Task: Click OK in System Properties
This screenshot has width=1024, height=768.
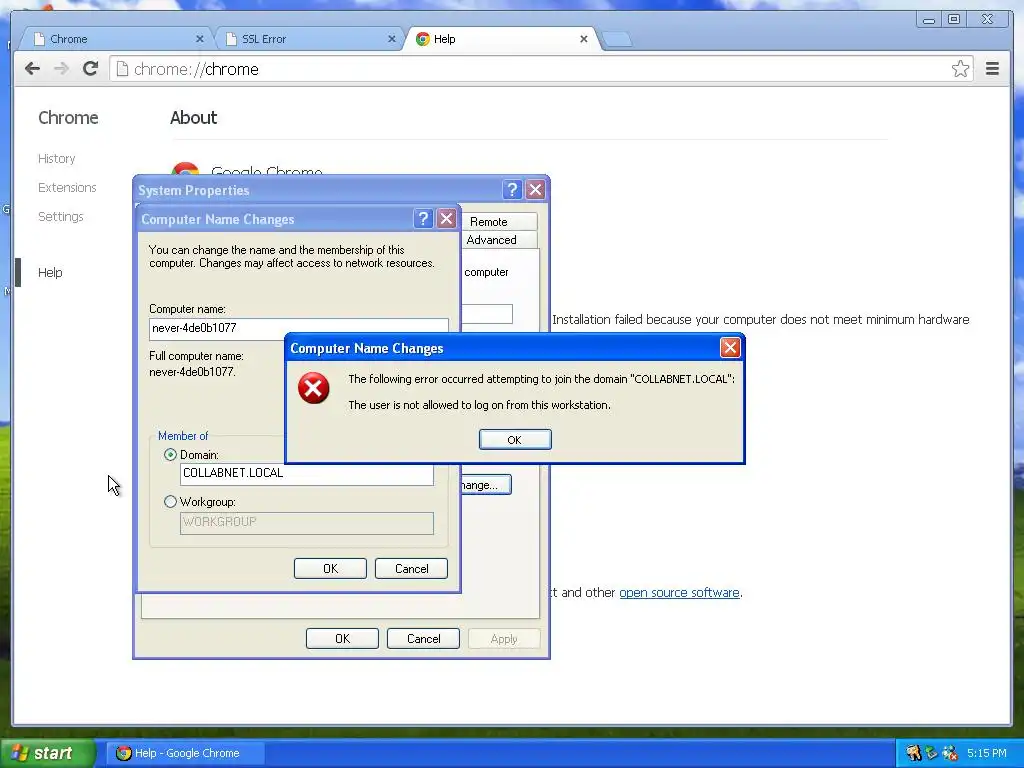Action: pyautogui.click(x=342, y=638)
